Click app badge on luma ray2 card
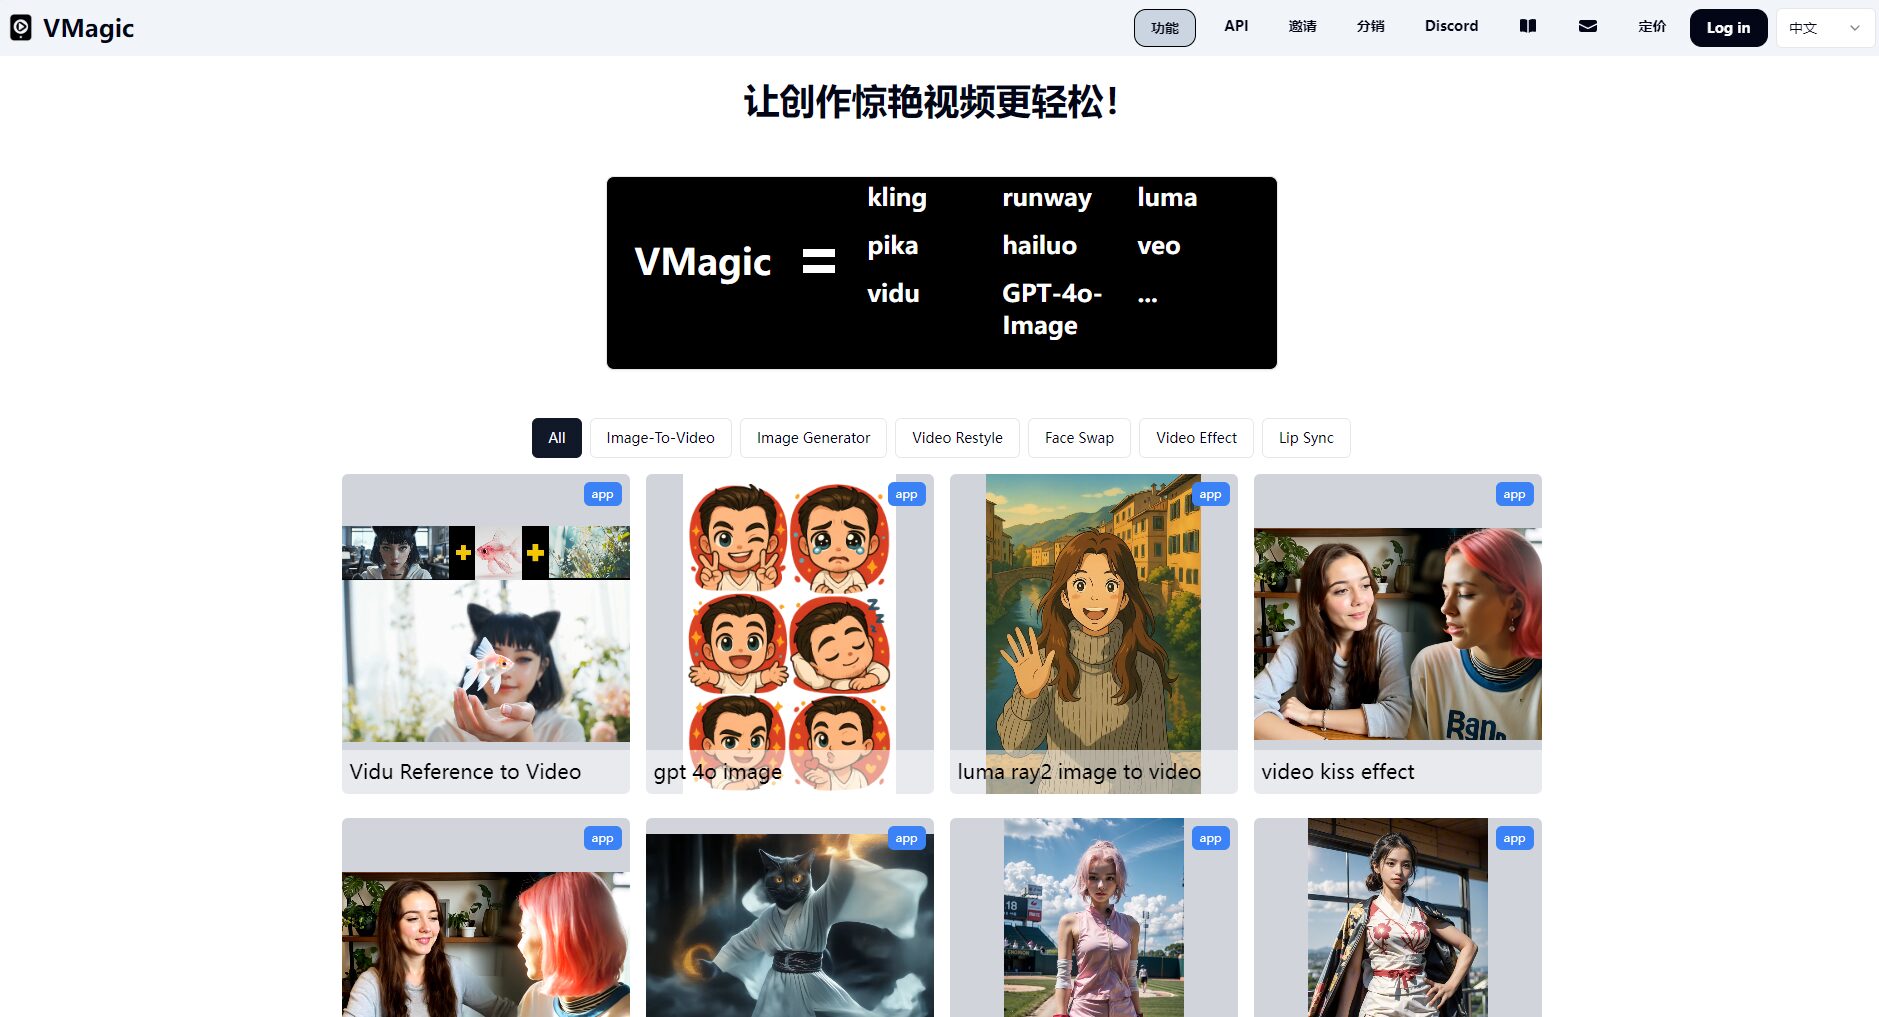This screenshot has width=1879, height=1017. (1210, 494)
